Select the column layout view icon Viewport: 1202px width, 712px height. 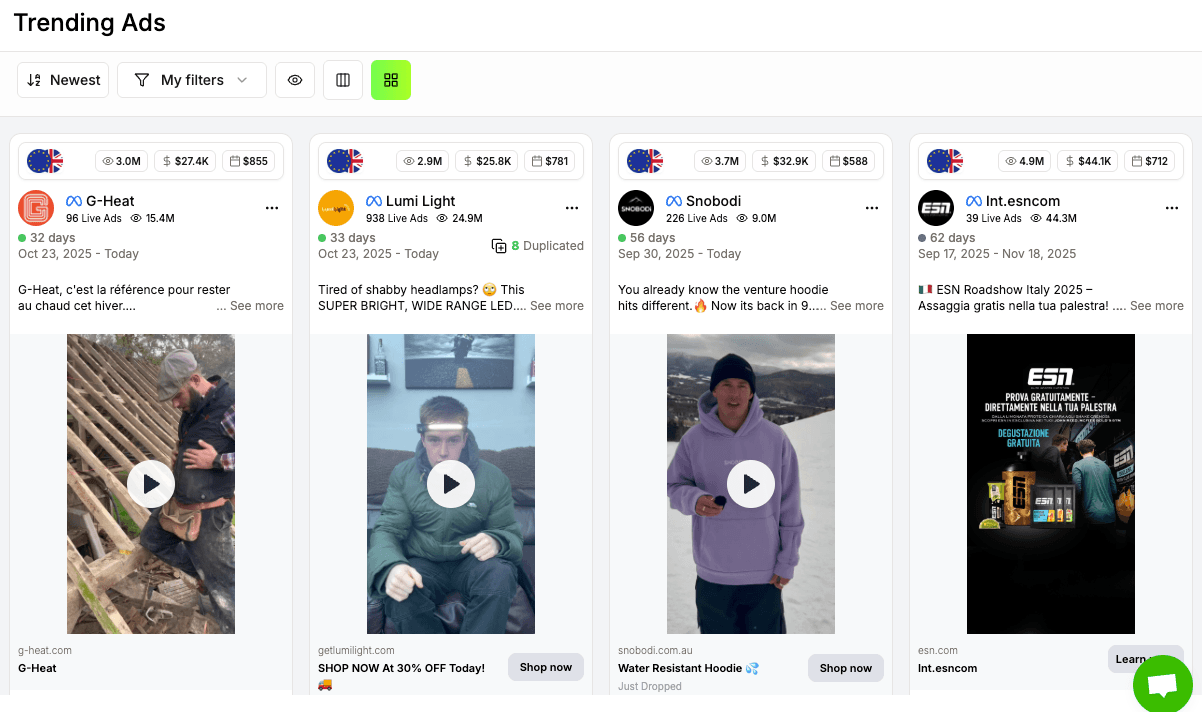click(x=343, y=80)
